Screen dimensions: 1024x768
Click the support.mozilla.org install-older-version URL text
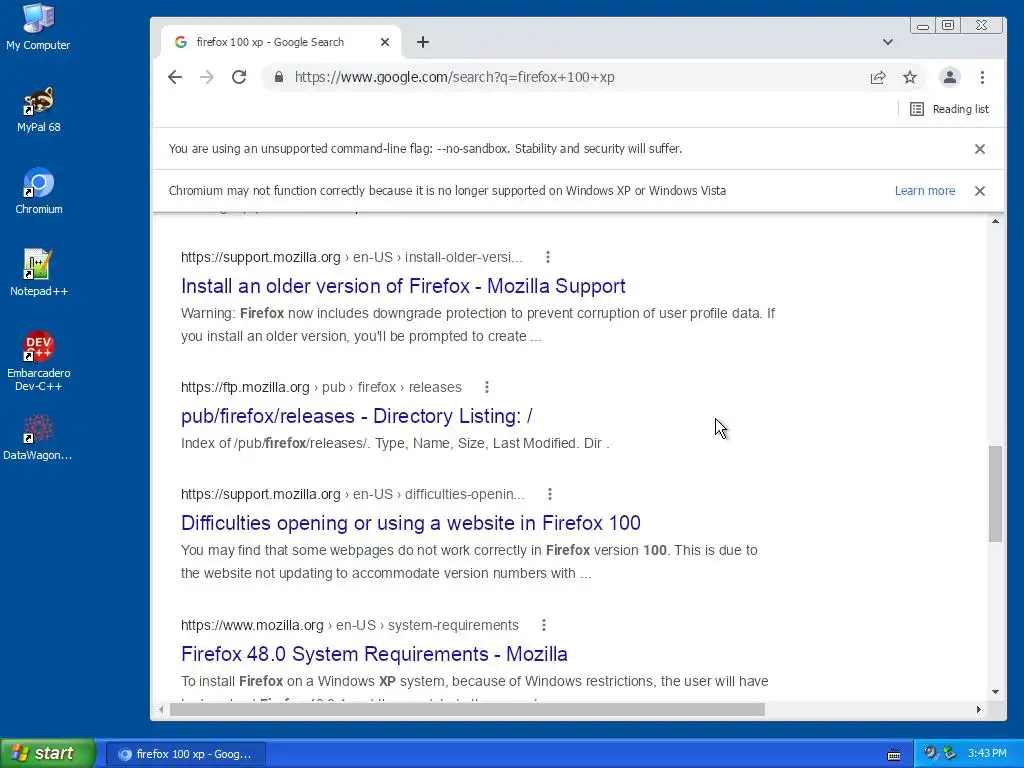pos(351,257)
